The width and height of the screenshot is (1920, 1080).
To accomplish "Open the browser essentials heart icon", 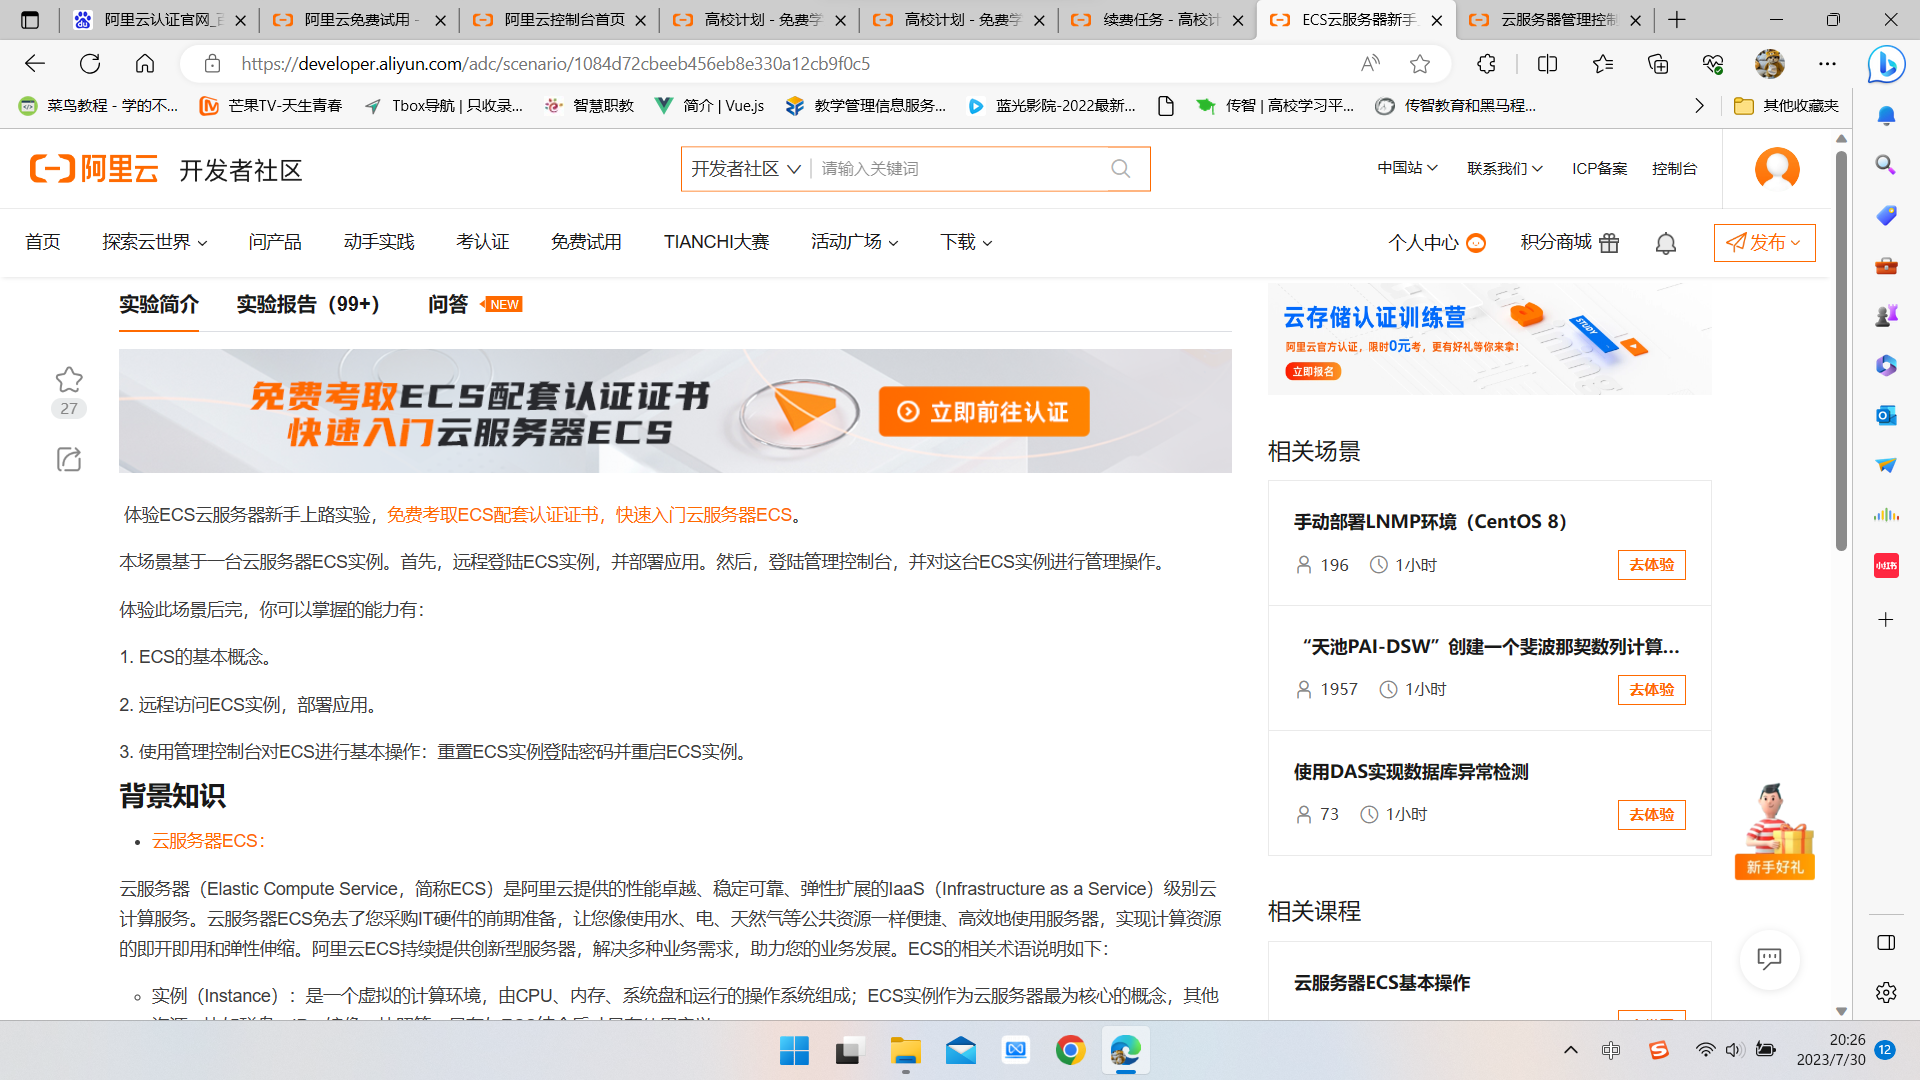I will click(1713, 64).
